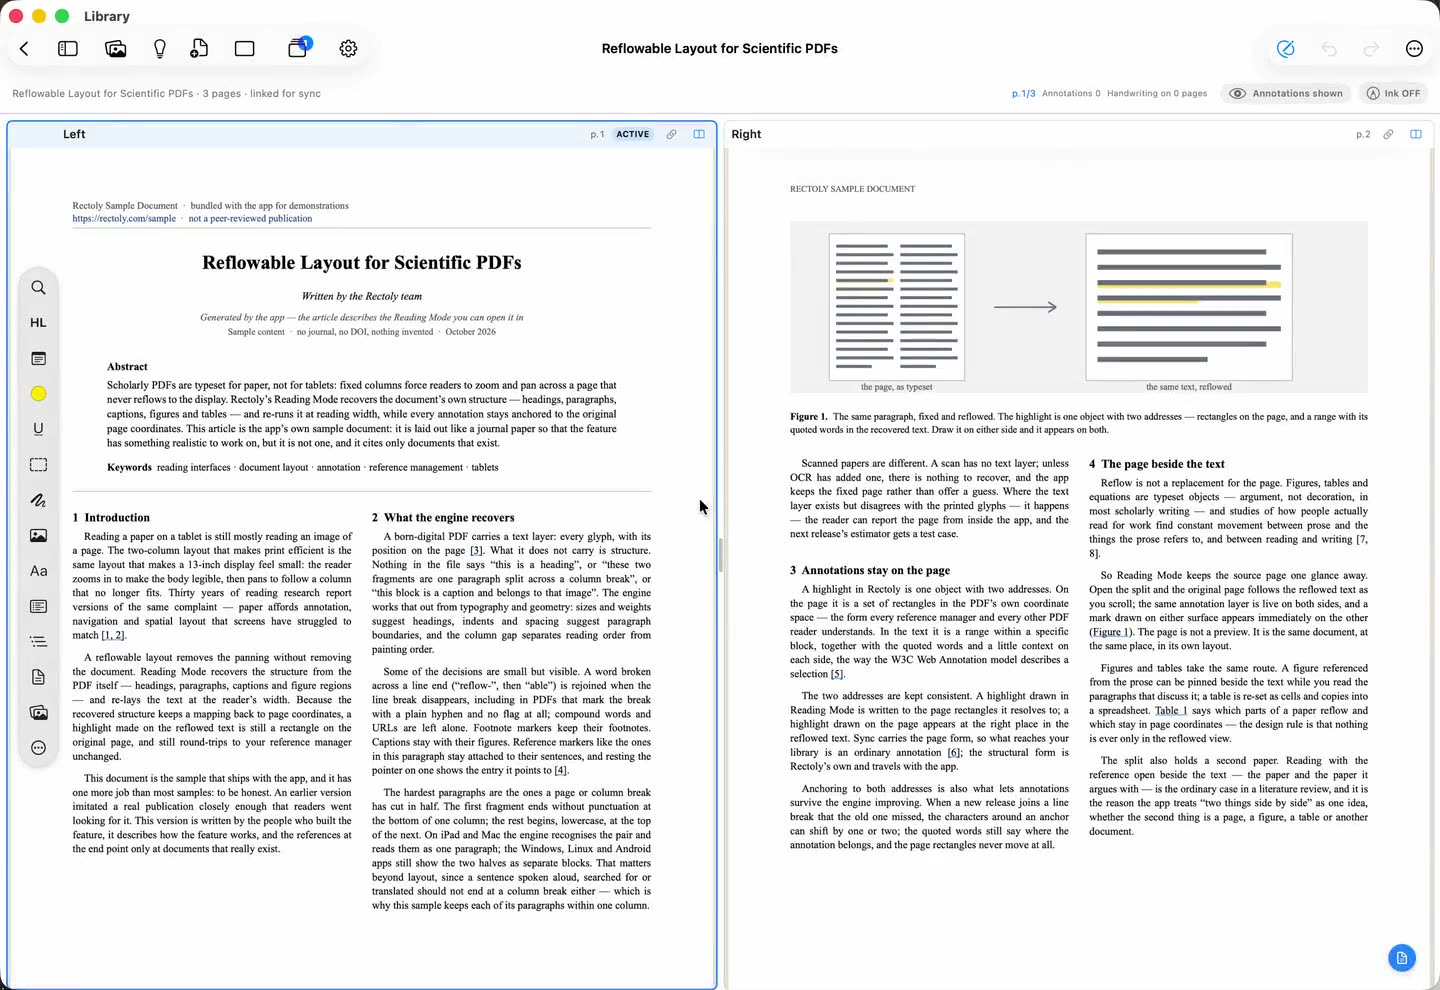This screenshot has width=1440, height=990.
Task: Toggle the sidebar panel icon in top toolbar
Action: click(x=68, y=48)
